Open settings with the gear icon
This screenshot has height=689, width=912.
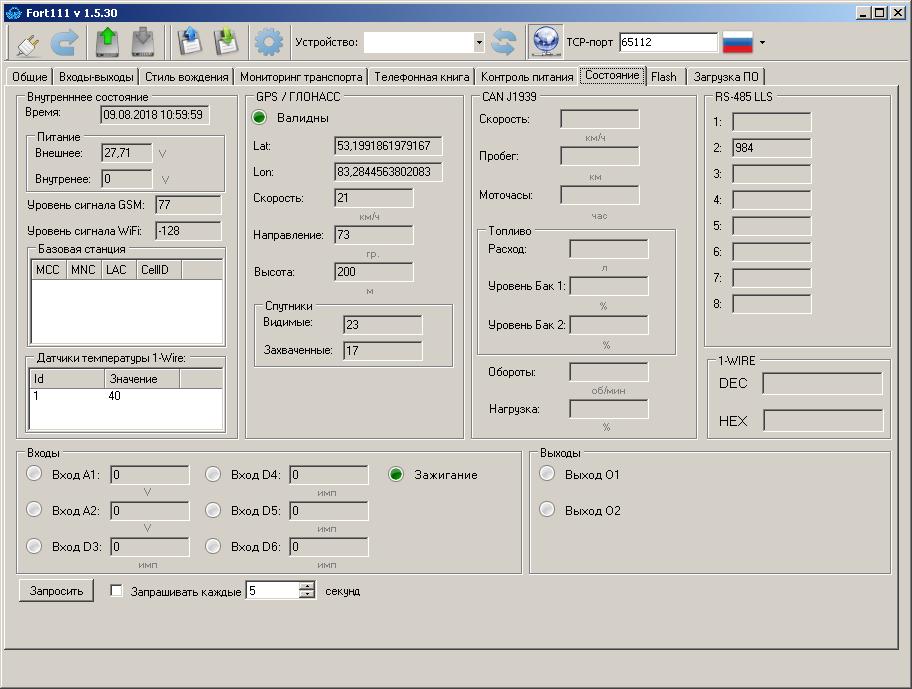(x=268, y=42)
